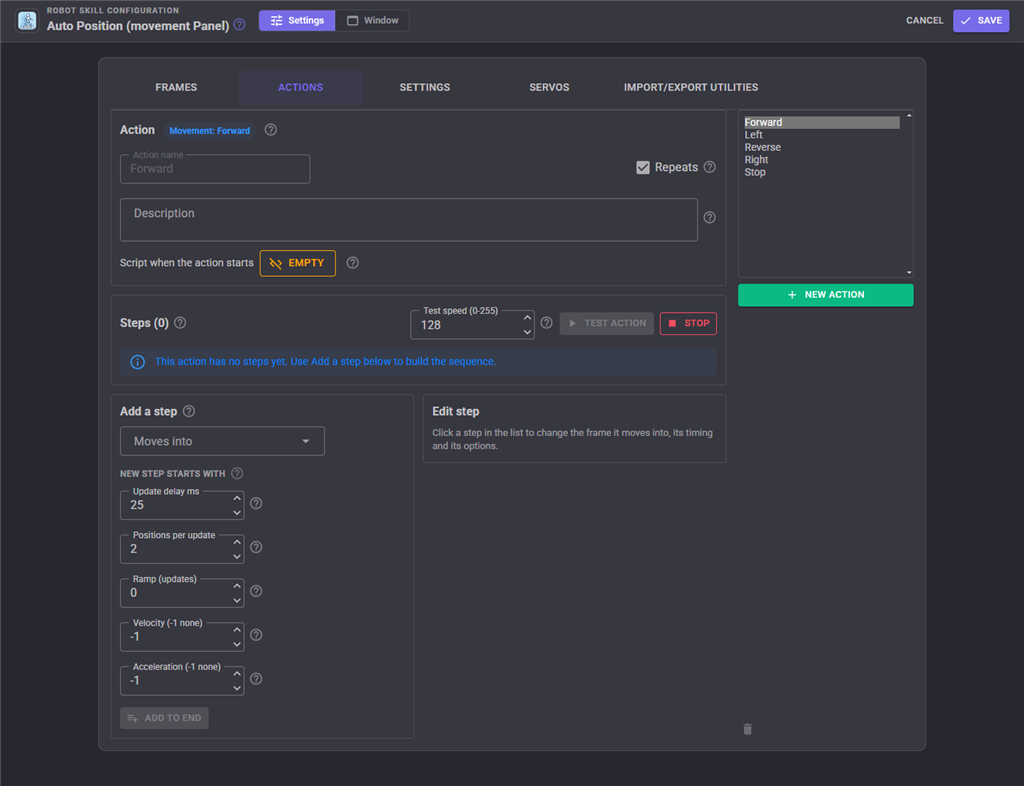Image resolution: width=1024 pixels, height=786 pixels.
Task: Open the Moves into dropdown
Action: coord(222,441)
